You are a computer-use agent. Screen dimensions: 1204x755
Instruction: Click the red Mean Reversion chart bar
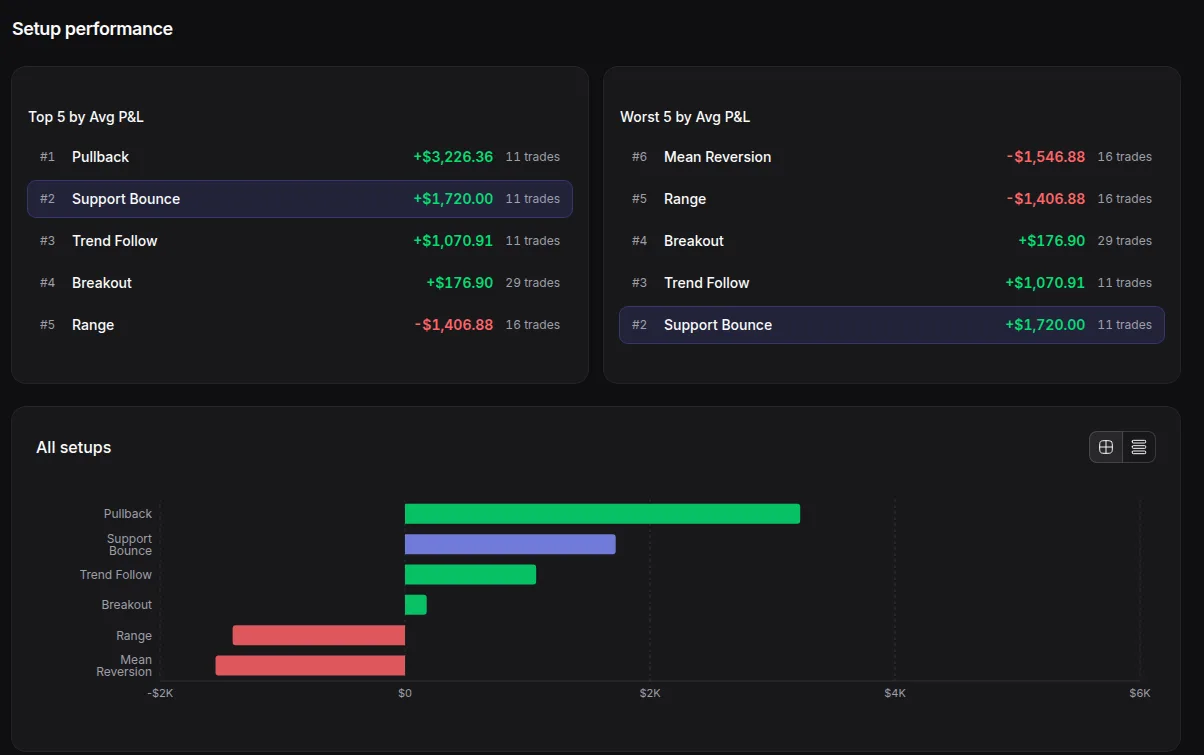pos(310,666)
